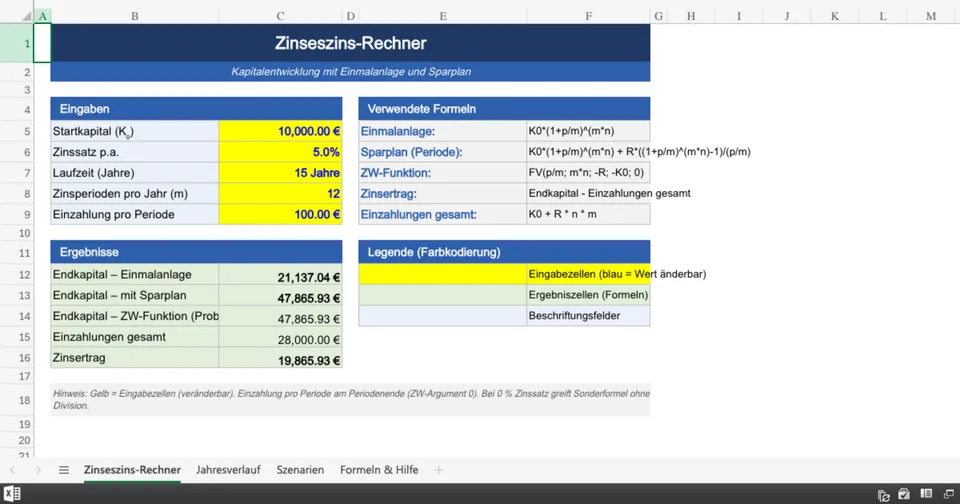
Task: Click the Einmalanlage: formula label
Action: tap(443, 131)
